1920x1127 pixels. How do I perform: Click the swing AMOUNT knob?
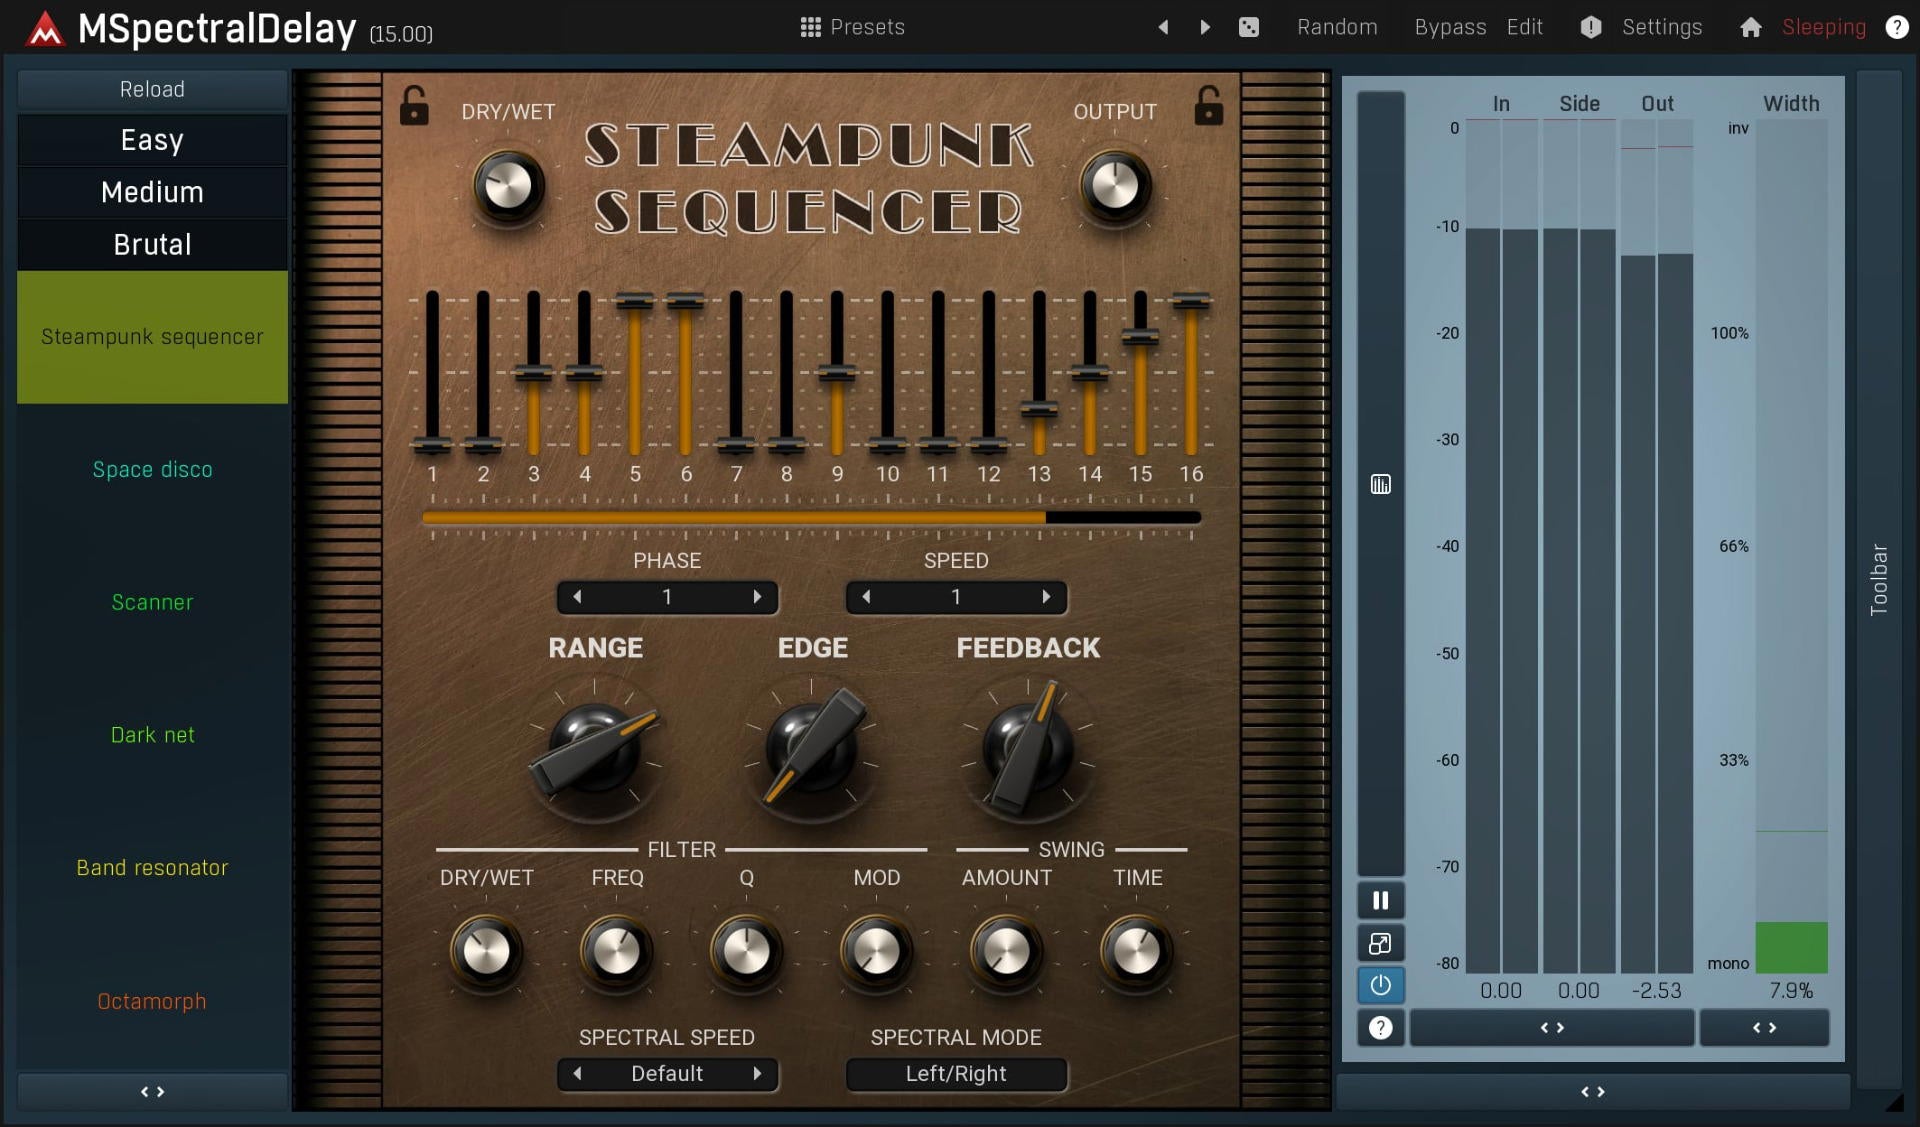coord(1006,951)
